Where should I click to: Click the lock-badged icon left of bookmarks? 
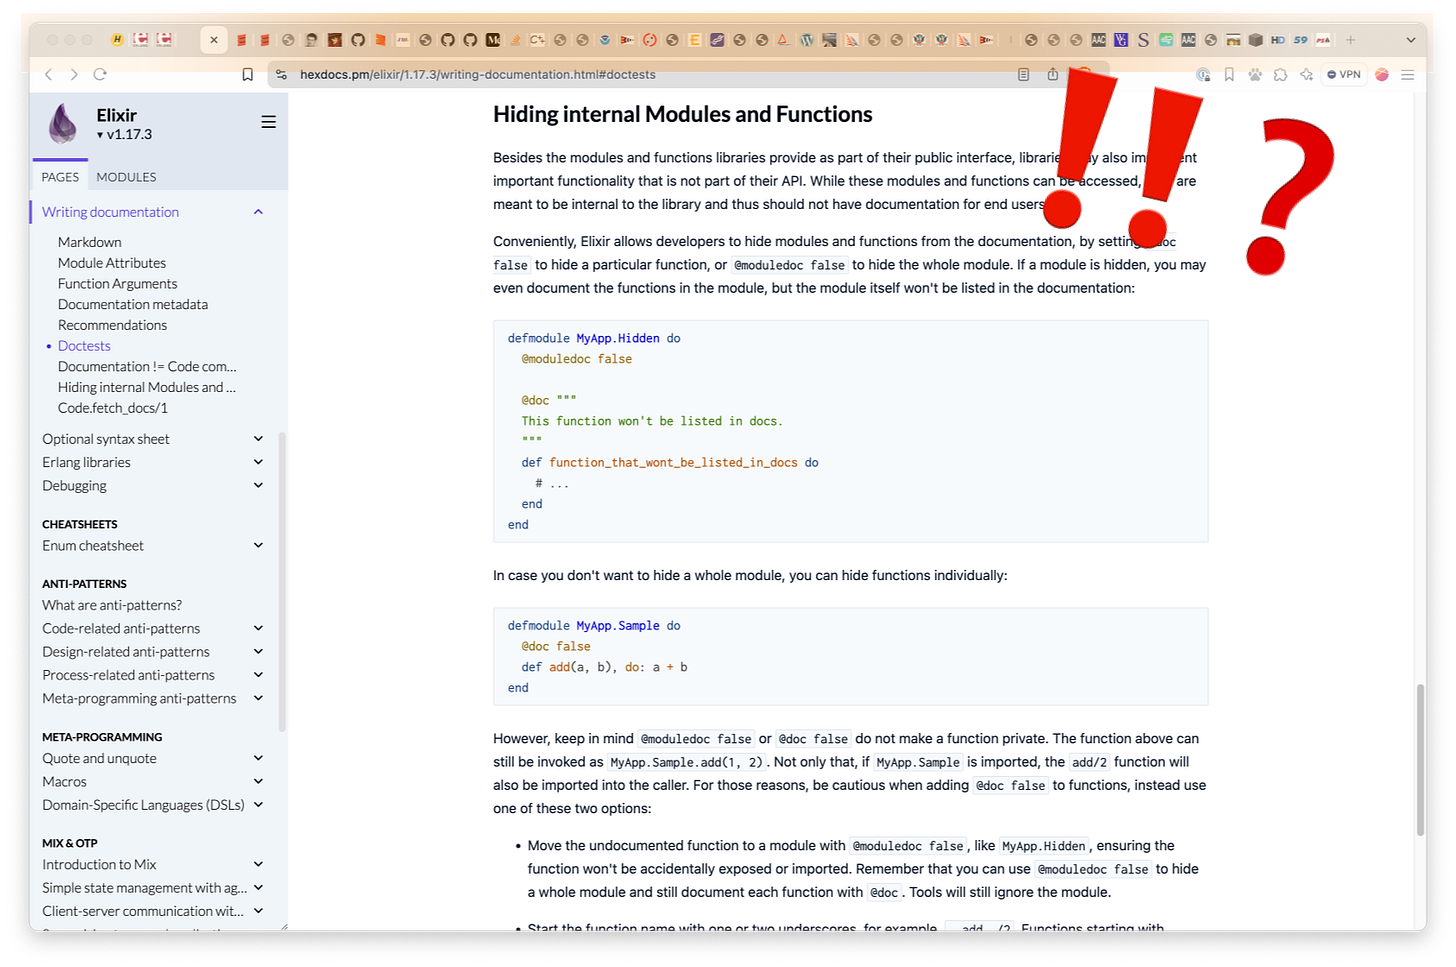tap(1203, 74)
